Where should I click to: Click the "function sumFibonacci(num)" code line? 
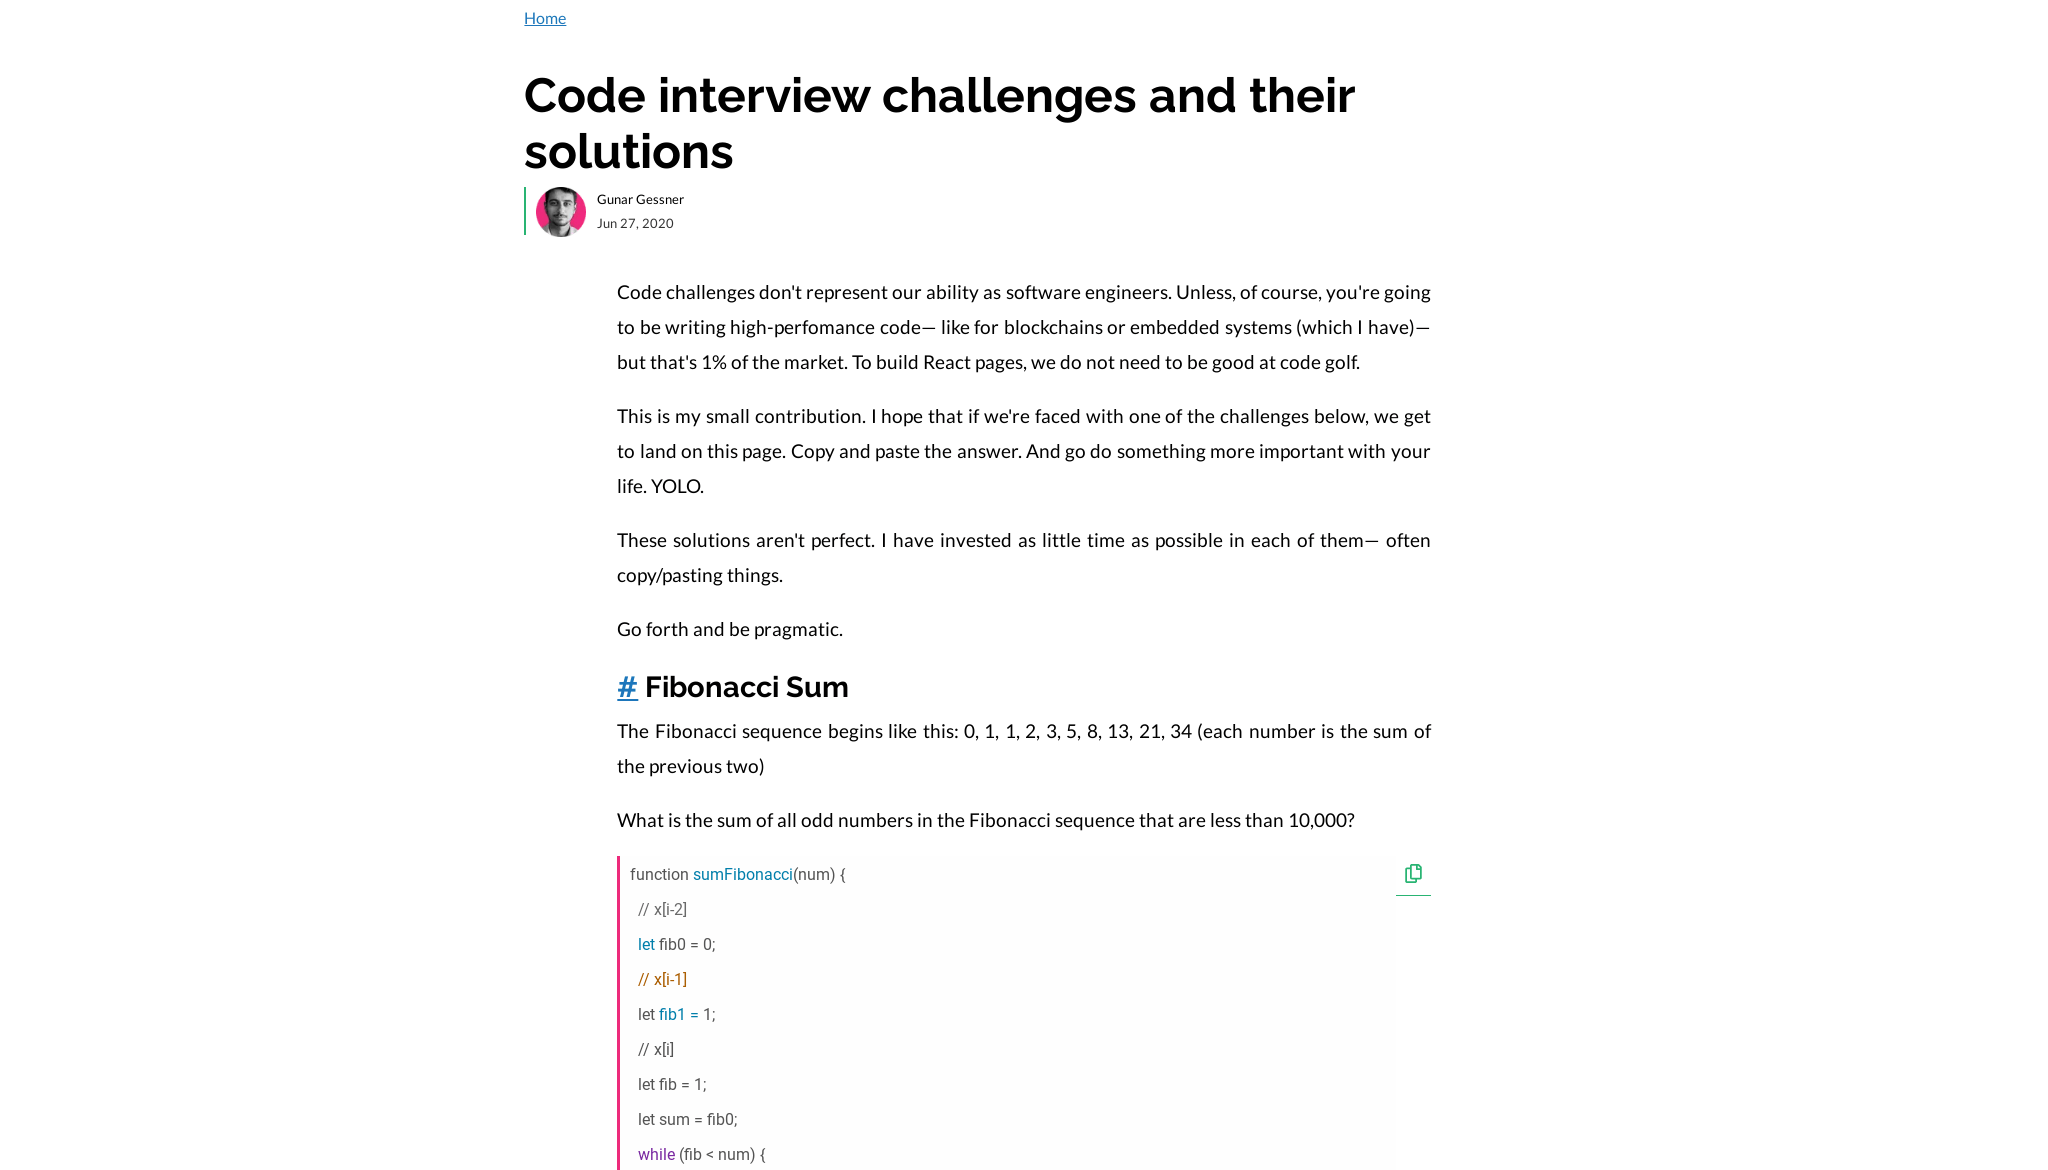(737, 874)
